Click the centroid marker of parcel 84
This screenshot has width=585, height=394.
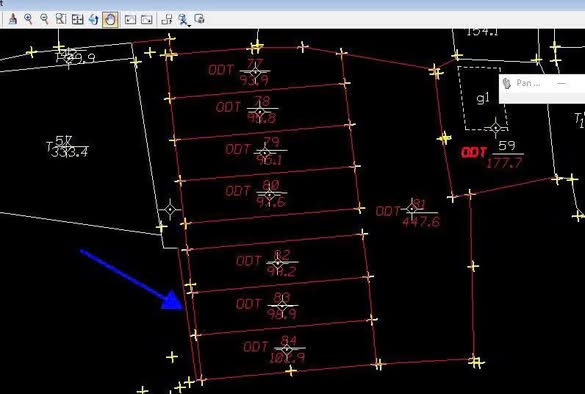(x=287, y=350)
